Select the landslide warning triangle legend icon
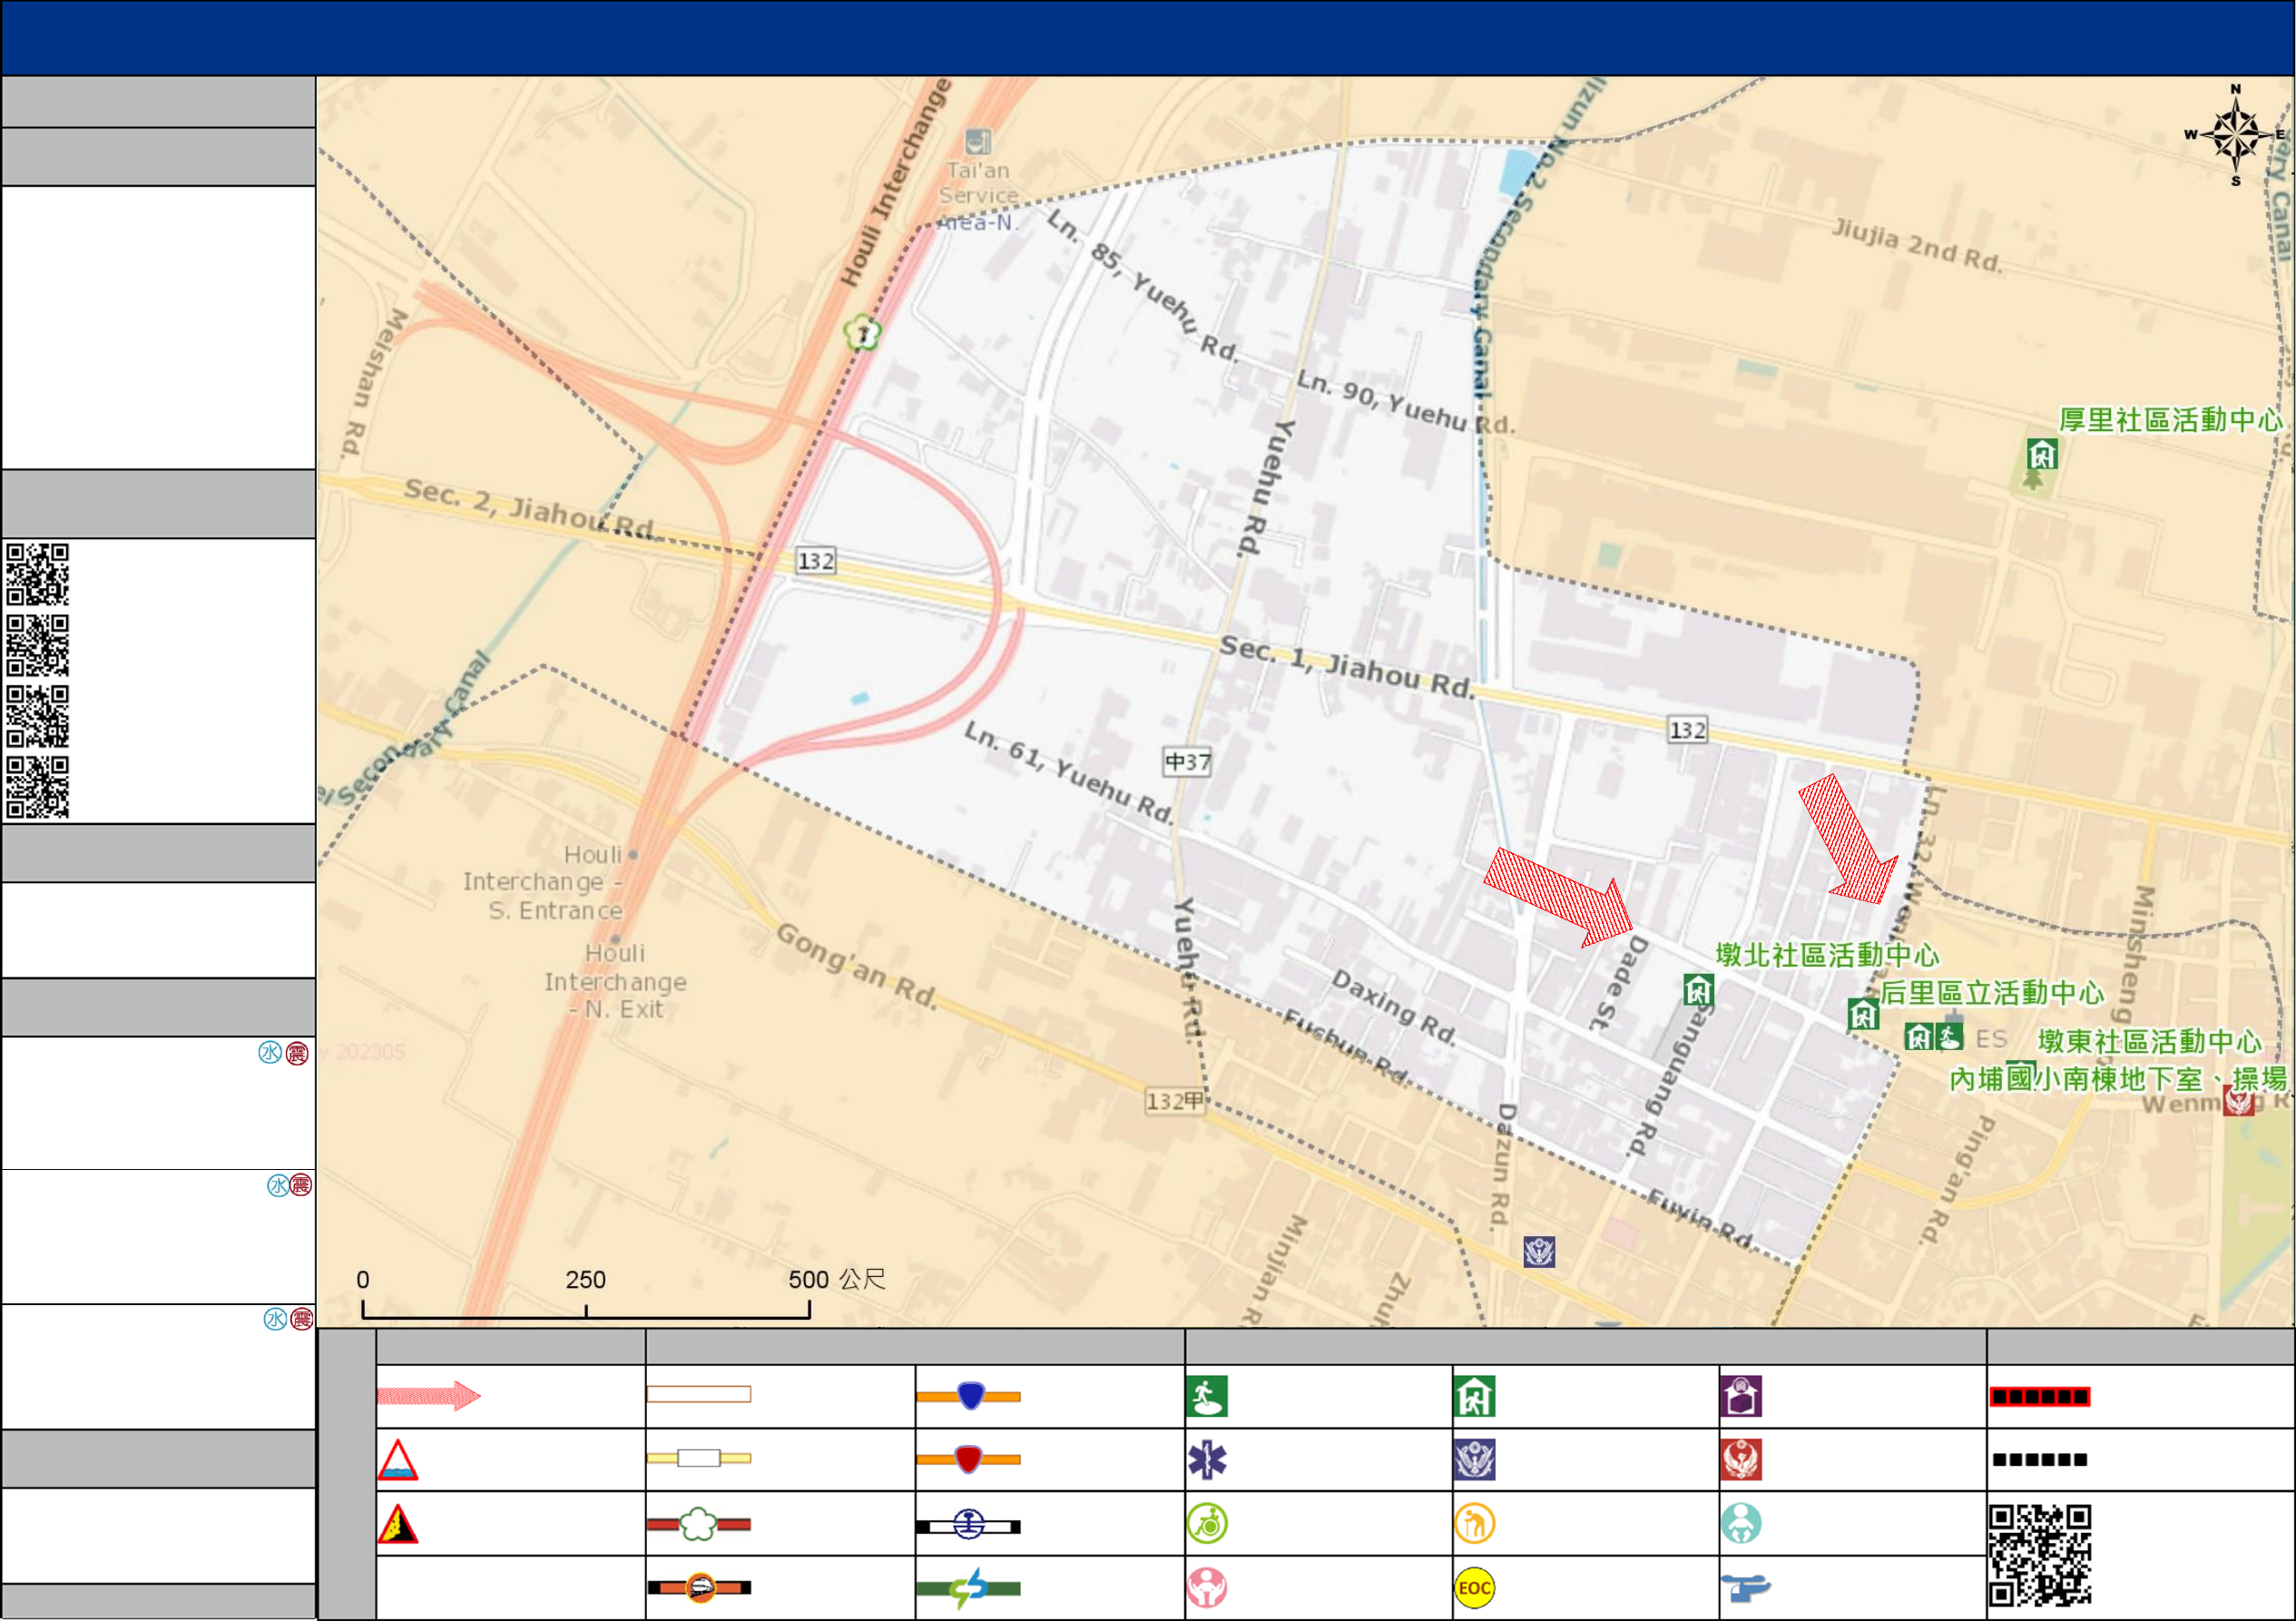Viewport: 2296px width, 1621px height. tap(397, 1524)
